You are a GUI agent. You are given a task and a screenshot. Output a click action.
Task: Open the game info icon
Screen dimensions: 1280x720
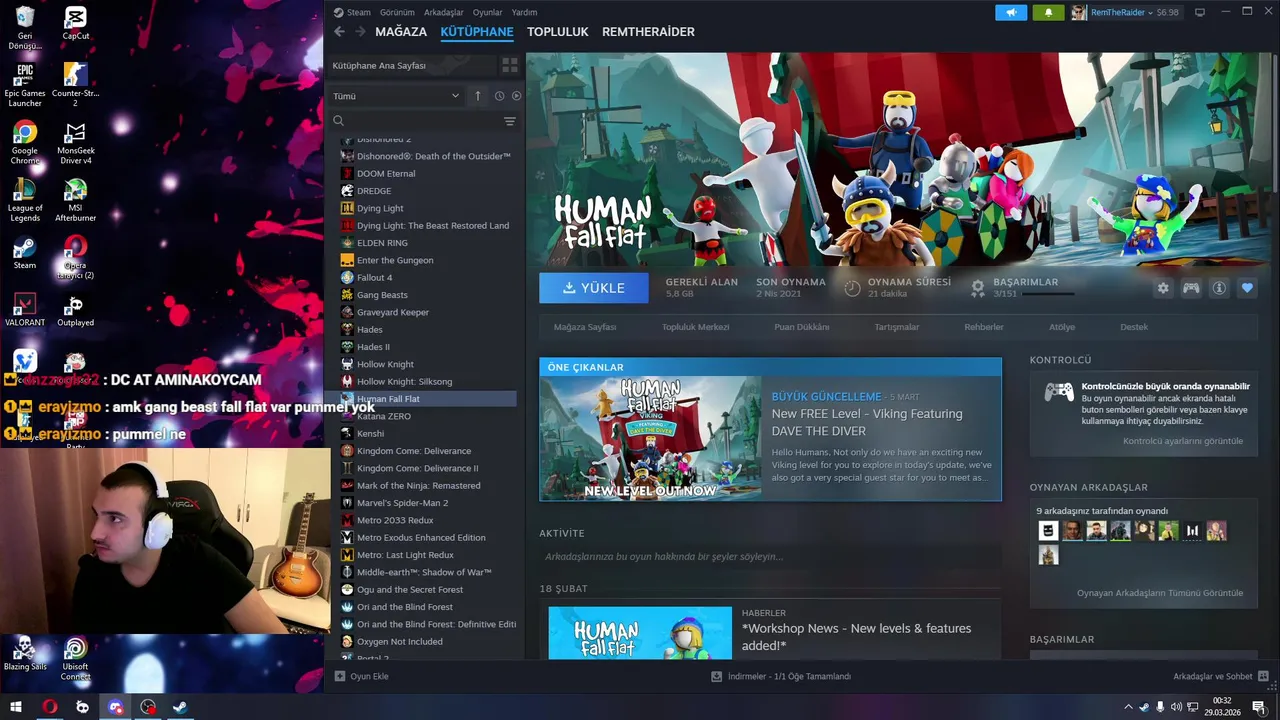(x=1219, y=288)
